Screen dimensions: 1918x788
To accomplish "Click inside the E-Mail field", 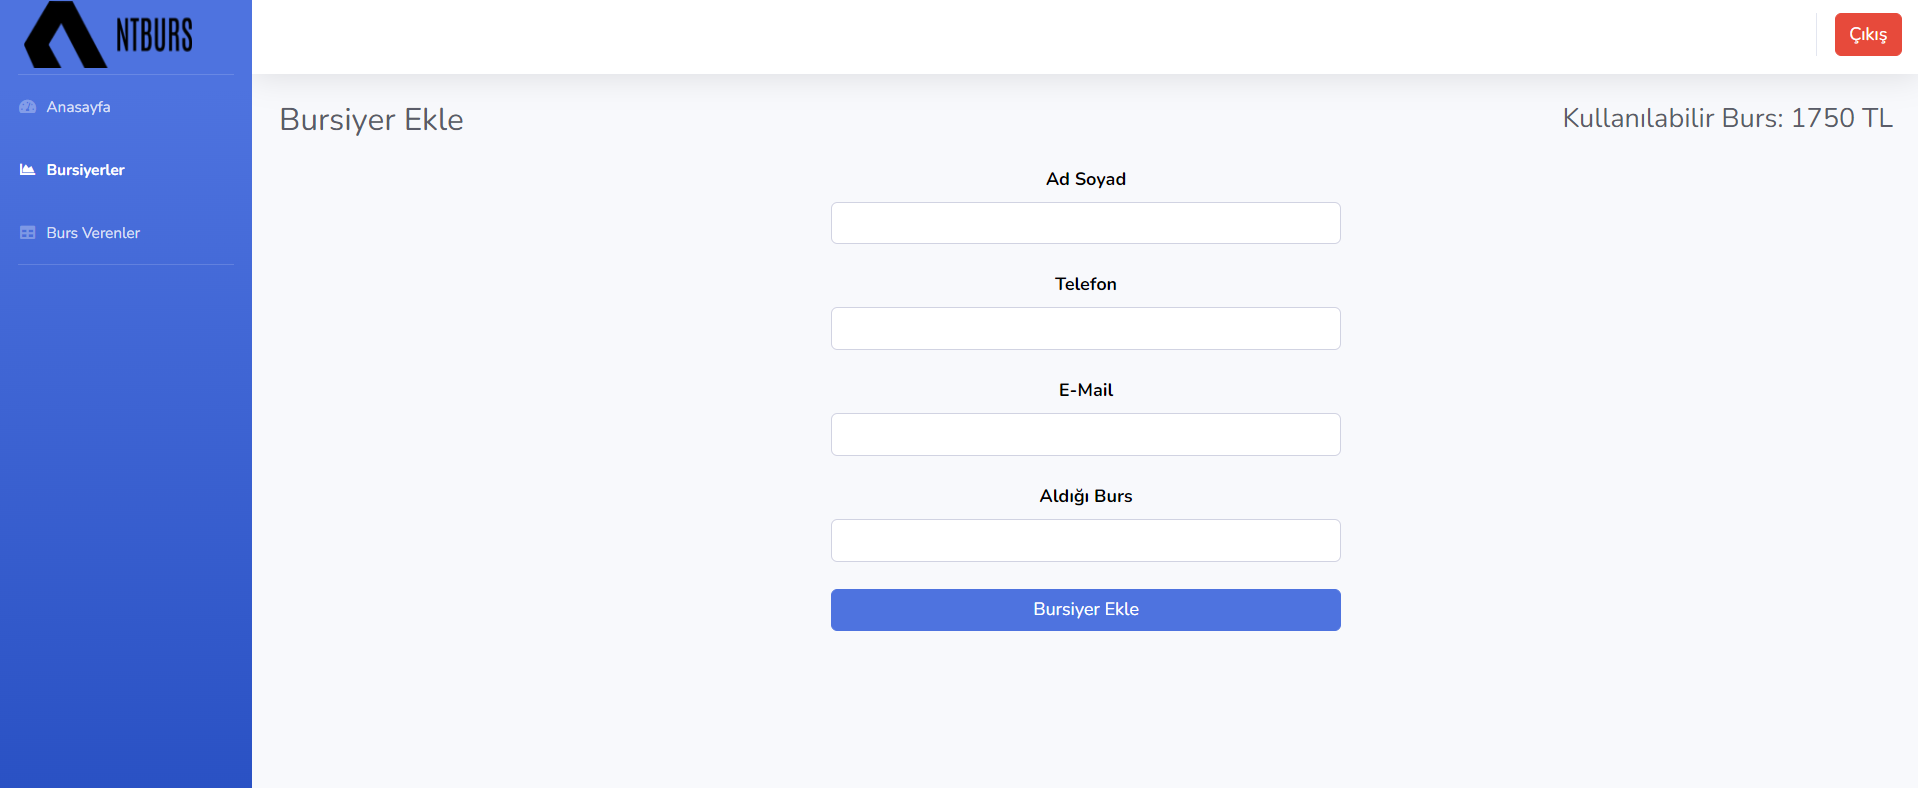I will pyautogui.click(x=1085, y=434).
